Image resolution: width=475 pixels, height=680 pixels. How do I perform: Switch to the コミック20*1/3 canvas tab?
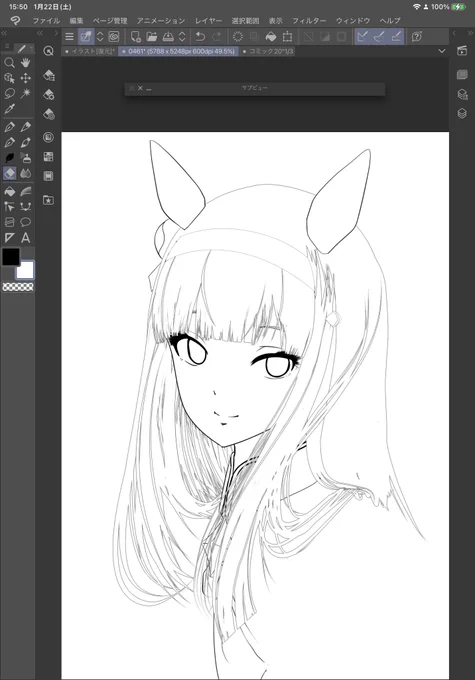click(x=267, y=51)
